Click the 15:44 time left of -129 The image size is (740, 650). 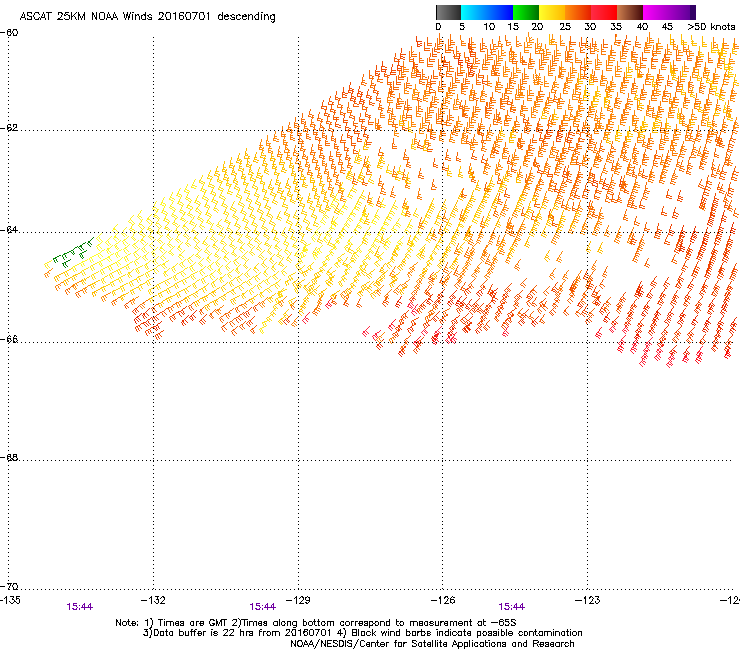pos(262,607)
